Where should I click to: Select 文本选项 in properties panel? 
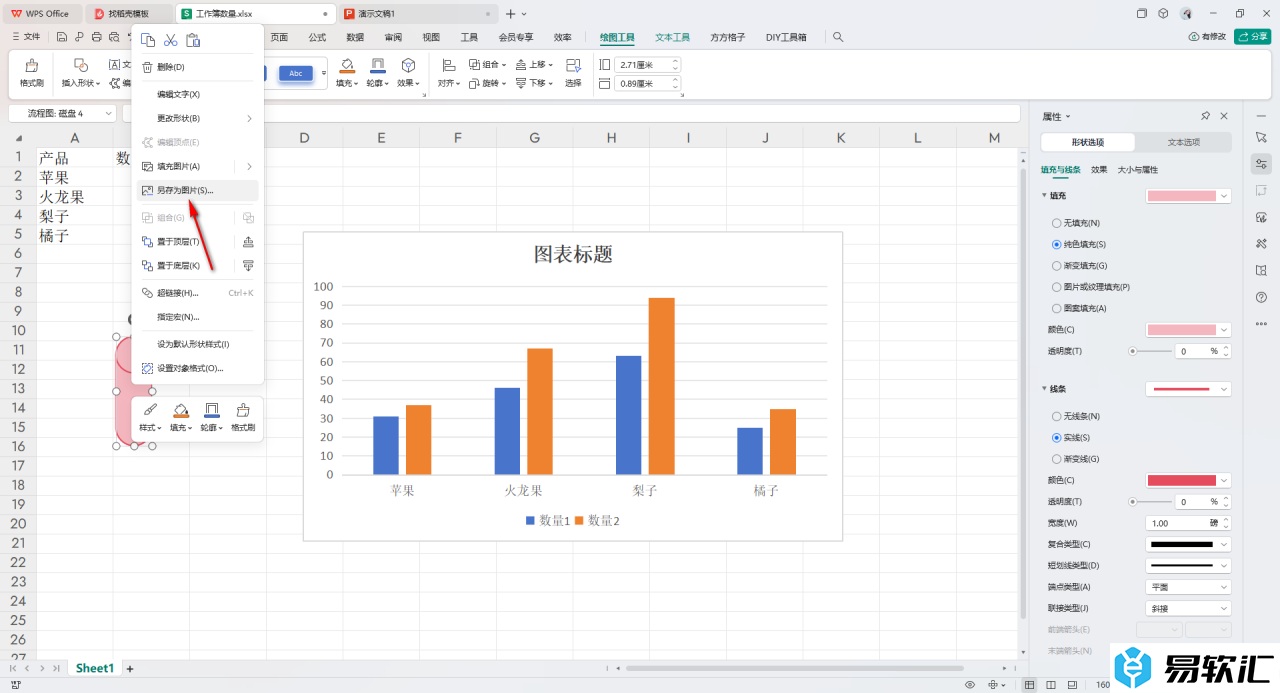[x=1183, y=142]
